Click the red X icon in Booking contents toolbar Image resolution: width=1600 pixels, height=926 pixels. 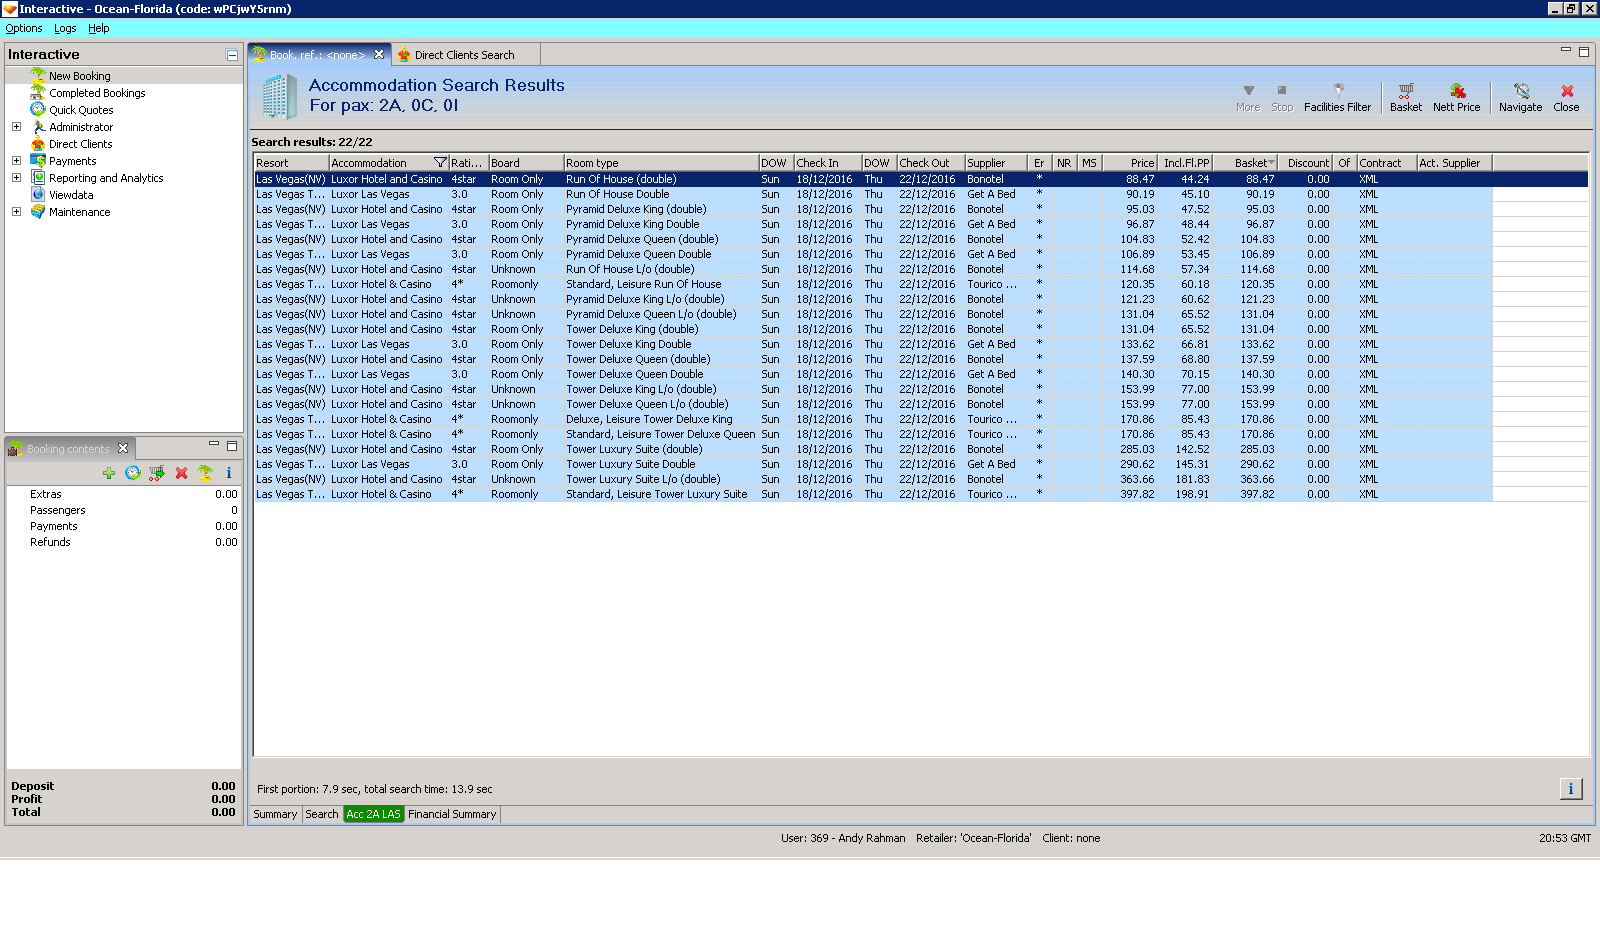(x=181, y=473)
